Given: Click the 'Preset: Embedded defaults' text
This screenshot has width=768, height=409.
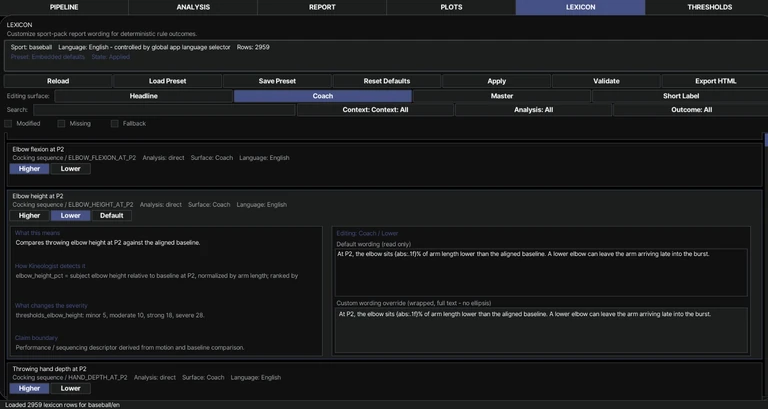Looking at the screenshot, I should [48, 57].
